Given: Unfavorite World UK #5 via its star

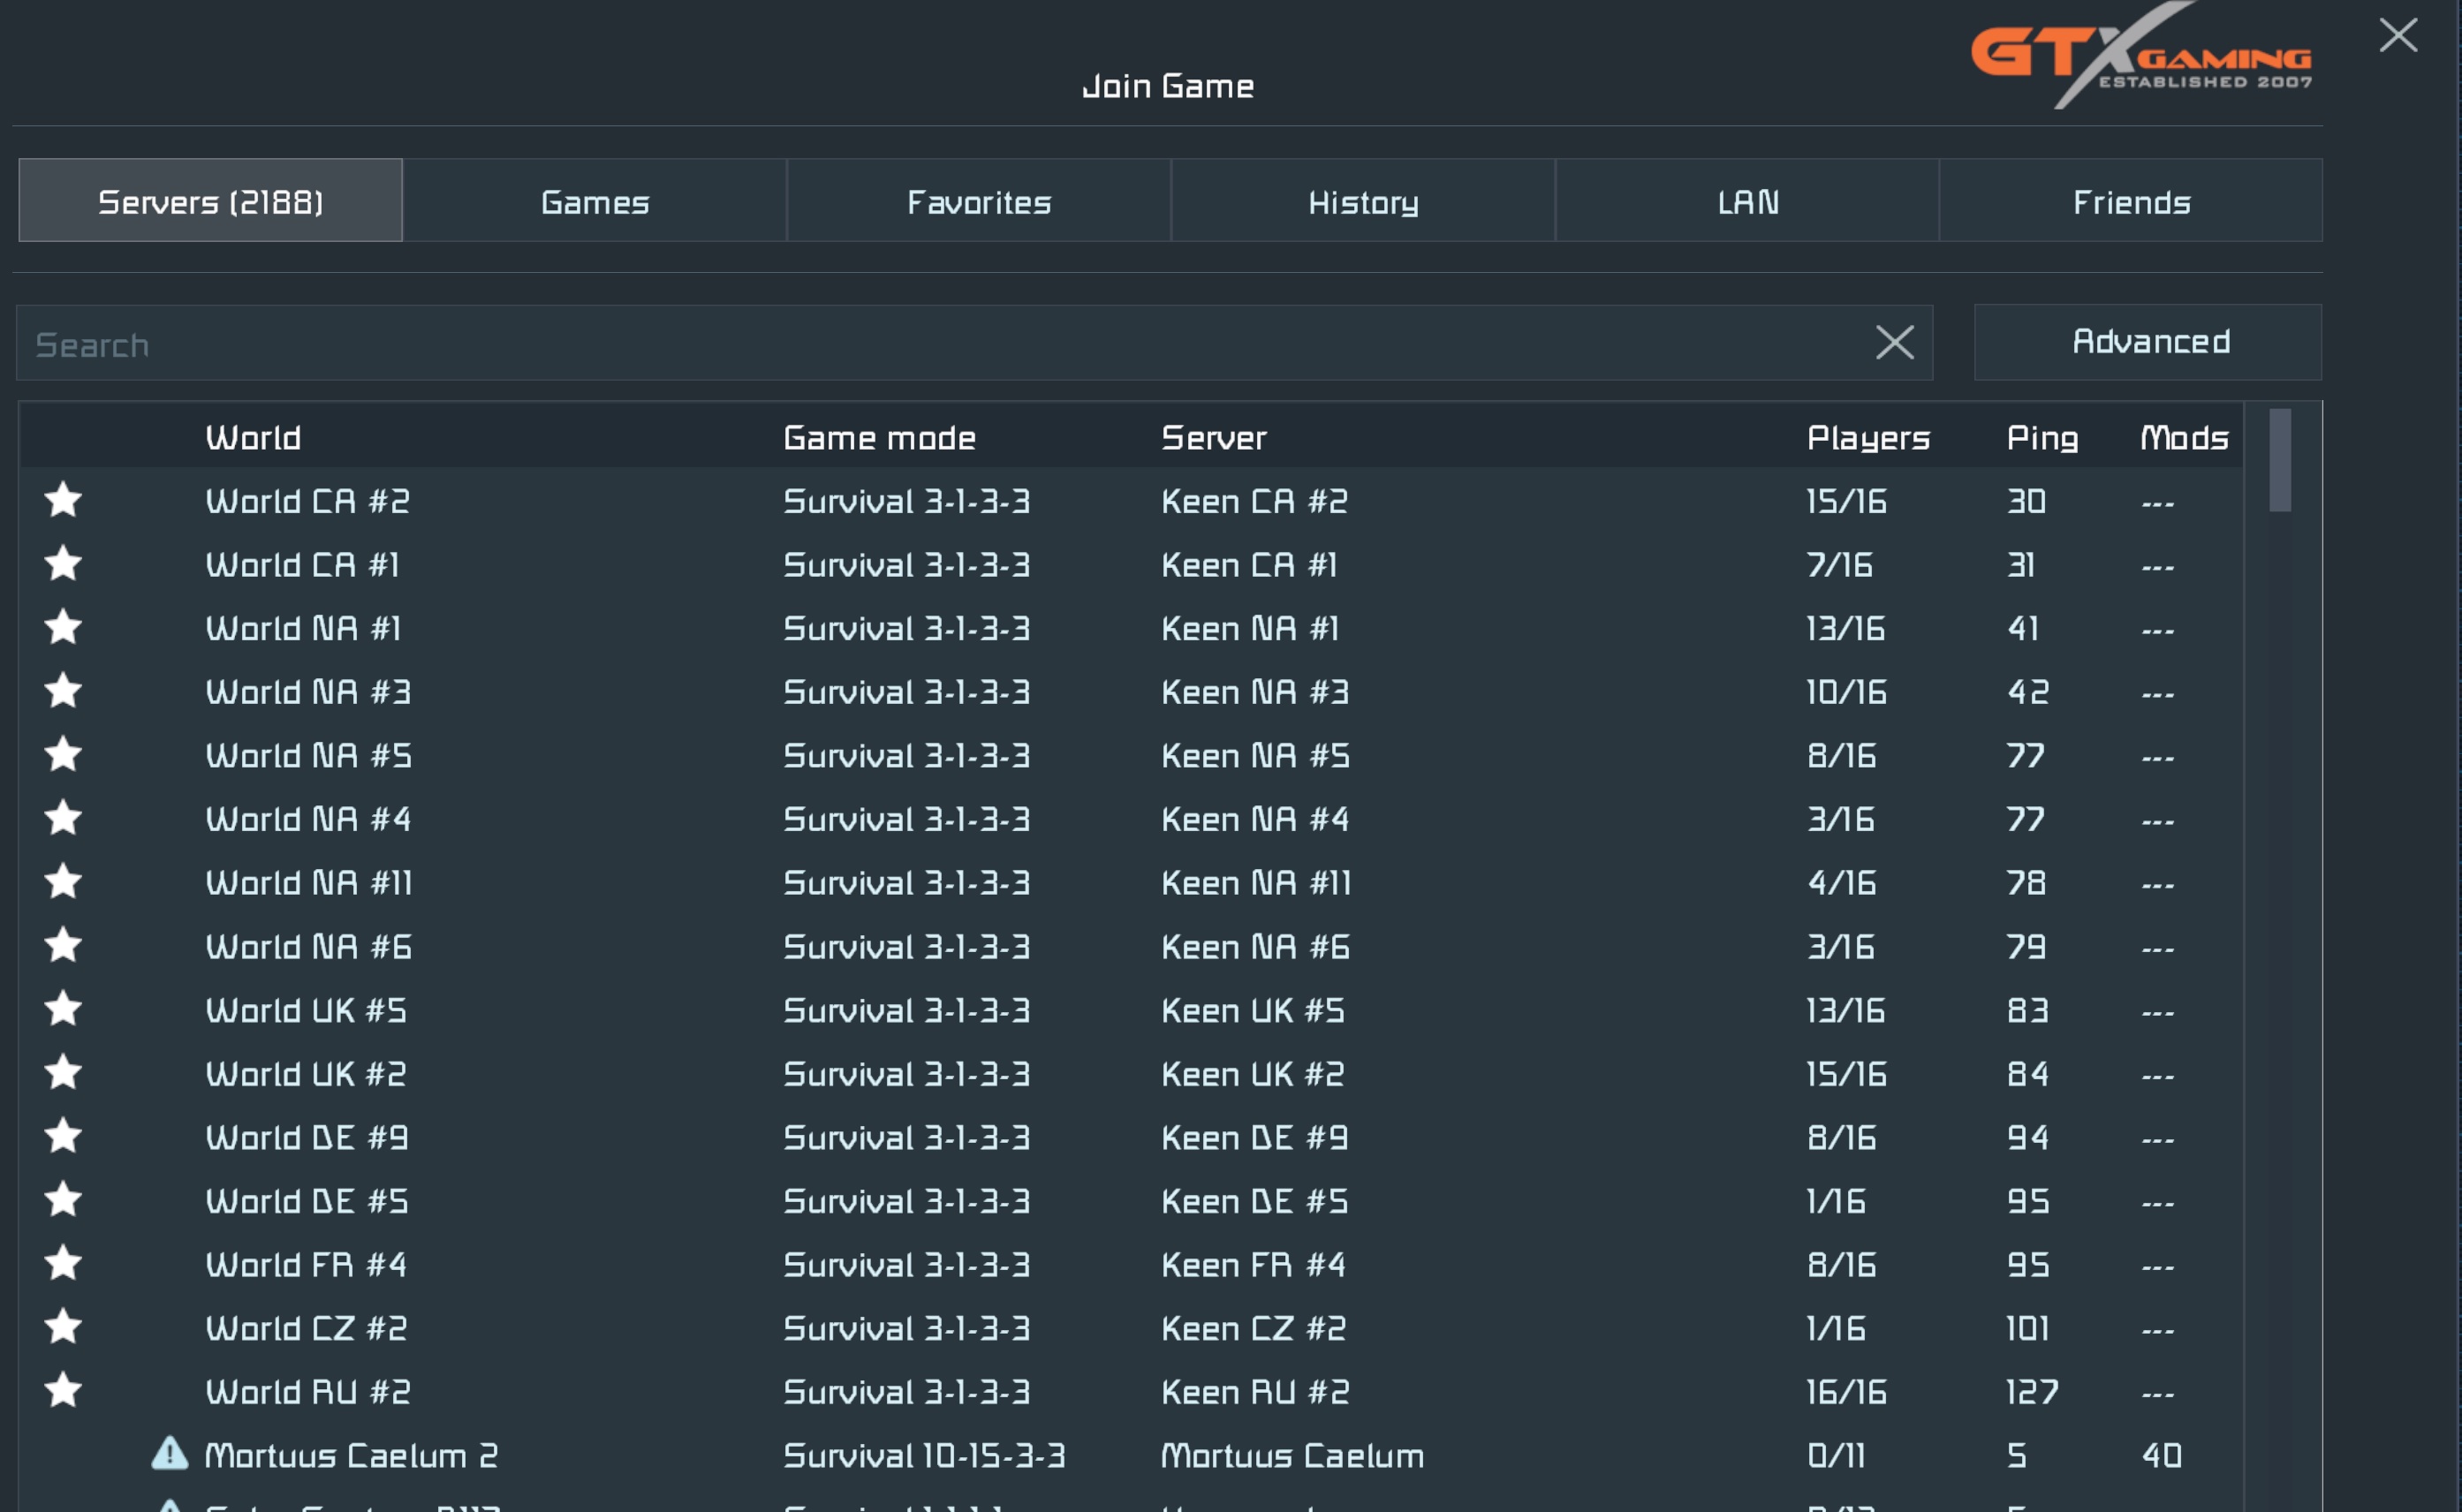Looking at the screenshot, I should [63, 1009].
